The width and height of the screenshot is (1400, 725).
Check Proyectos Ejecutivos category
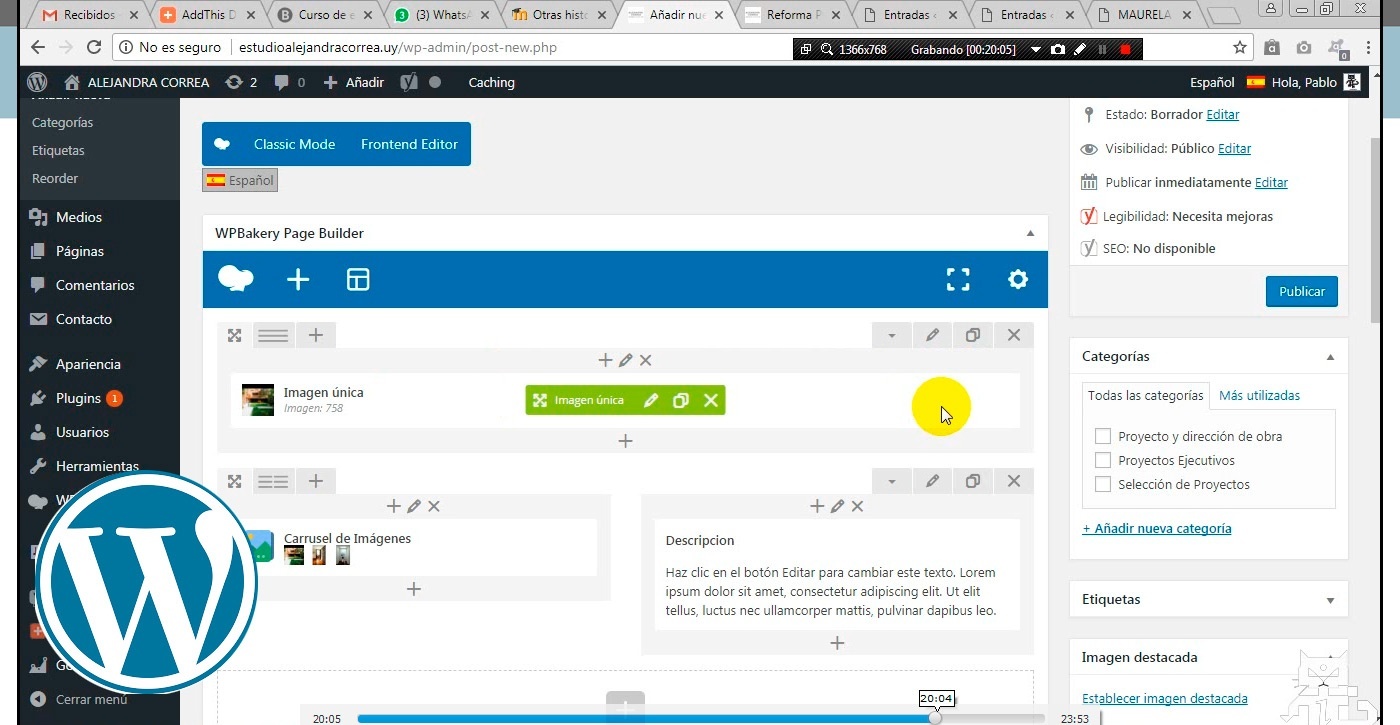click(x=1103, y=460)
